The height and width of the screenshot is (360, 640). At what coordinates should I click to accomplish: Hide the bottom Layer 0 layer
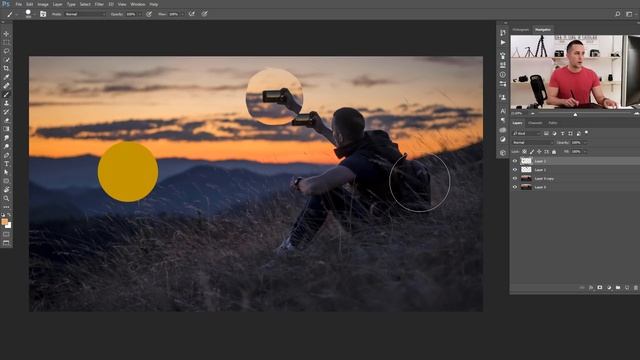tap(515, 187)
